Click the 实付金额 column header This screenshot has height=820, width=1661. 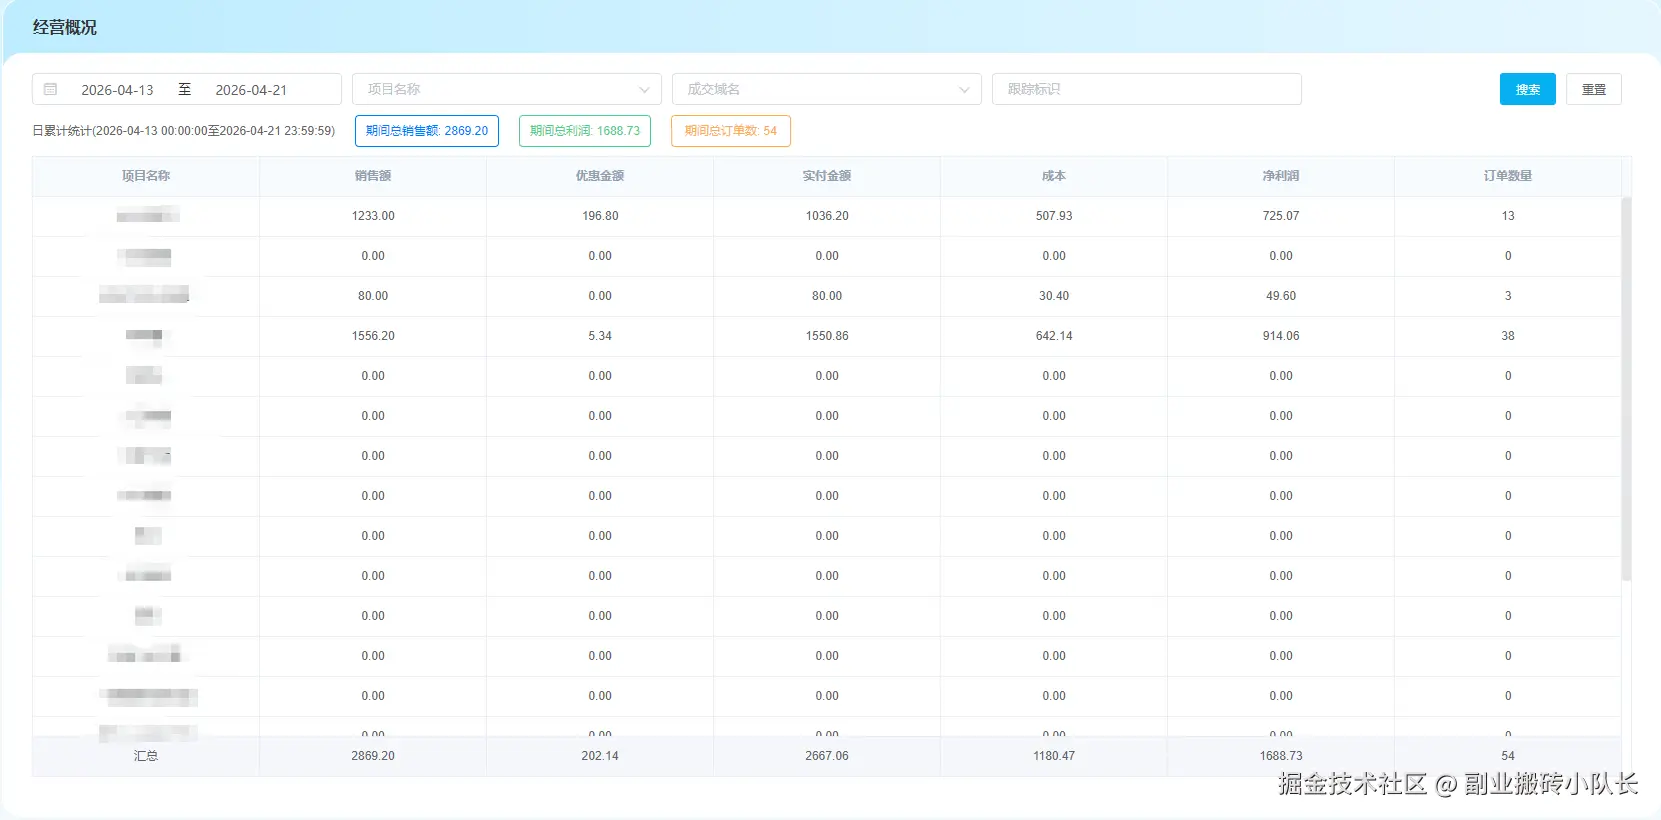coord(827,176)
